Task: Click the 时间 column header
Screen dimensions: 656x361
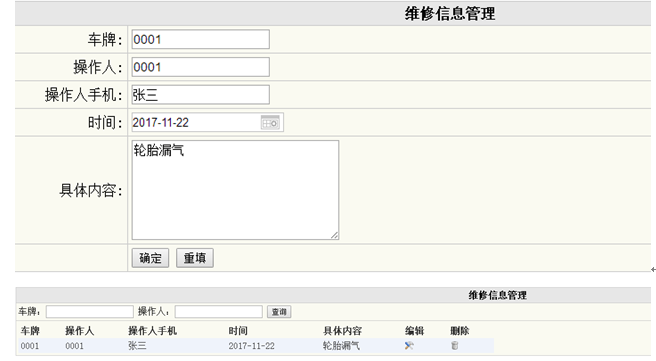Action: coord(238,331)
